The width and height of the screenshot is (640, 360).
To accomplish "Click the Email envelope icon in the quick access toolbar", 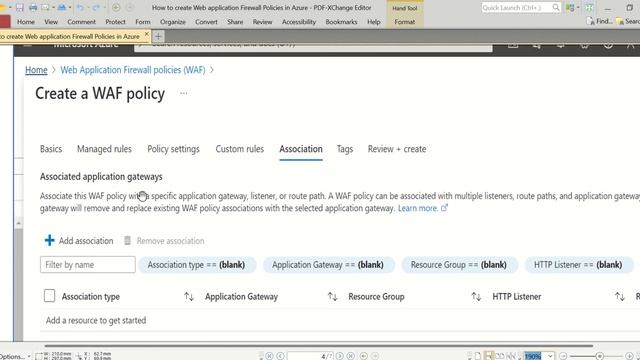I will (x=45, y=7).
